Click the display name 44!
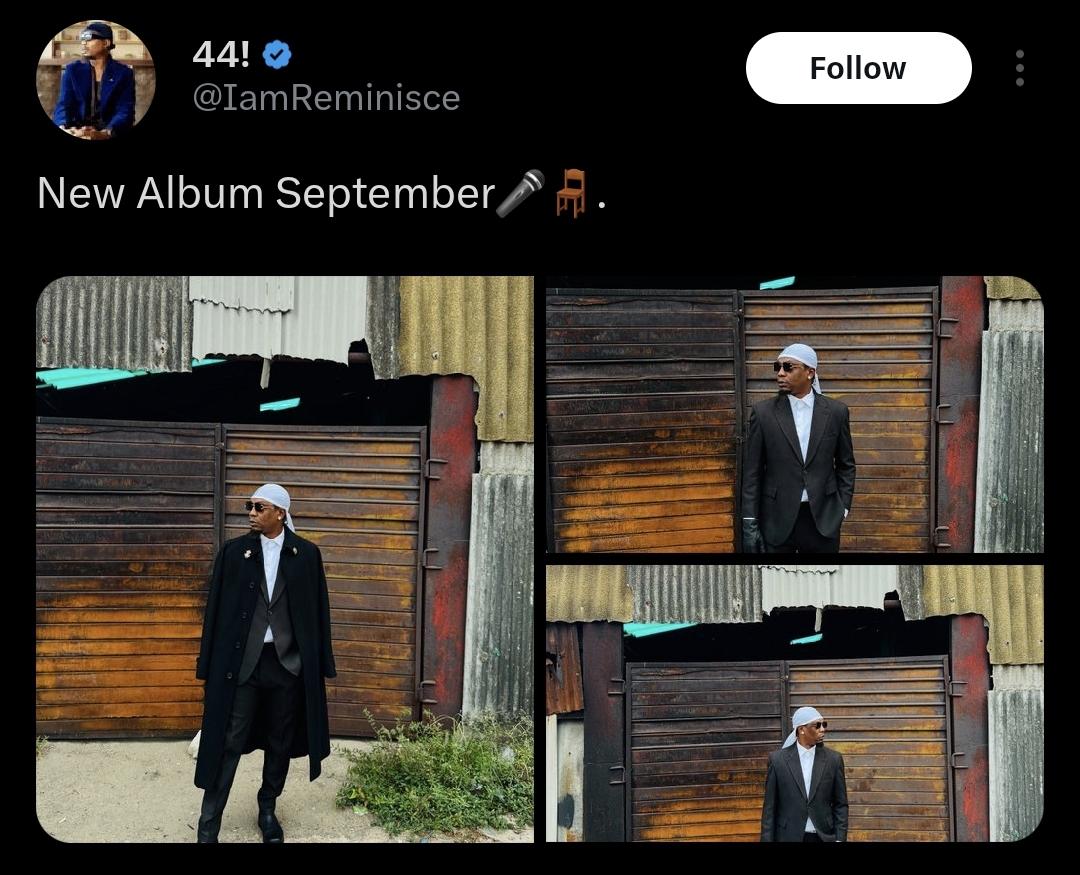Screen dimensions: 1080x875 tap(221, 55)
